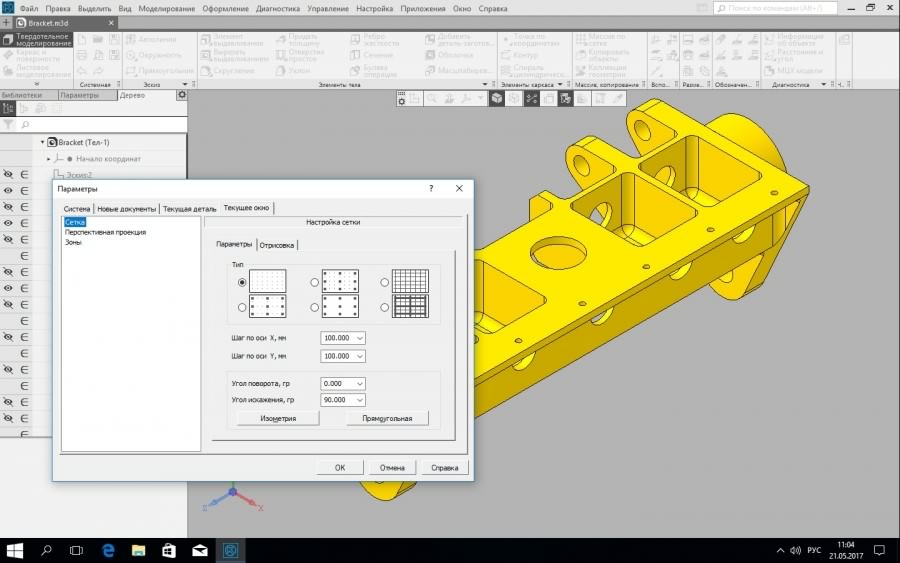Switch to the Отрисовка tab
The height and width of the screenshot is (563, 900).
click(277, 245)
